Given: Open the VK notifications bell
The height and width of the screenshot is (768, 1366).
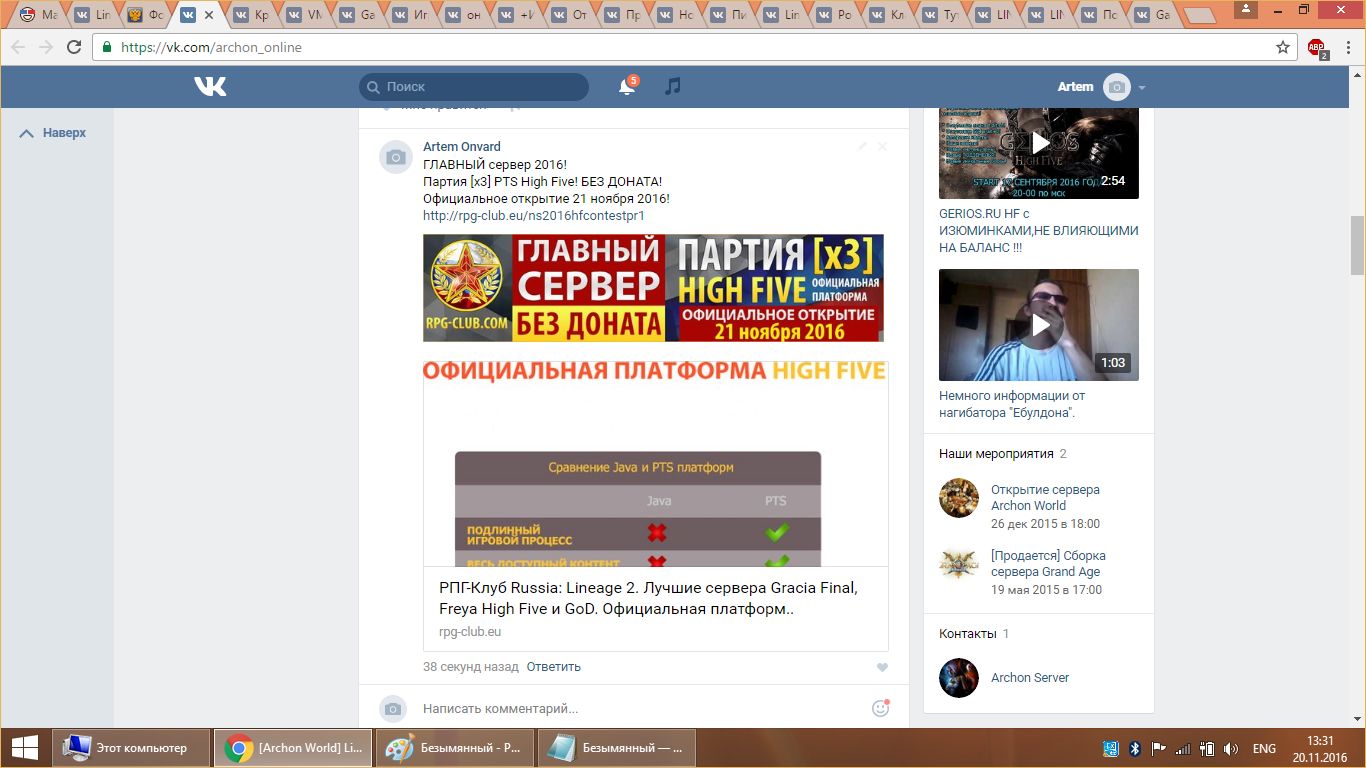Looking at the screenshot, I should (x=627, y=87).
